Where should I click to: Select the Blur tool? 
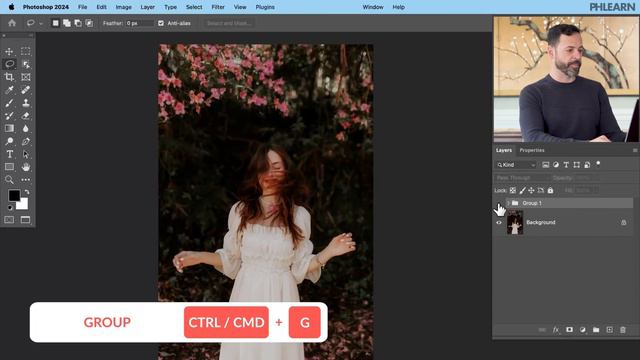(x=25, y=129)
